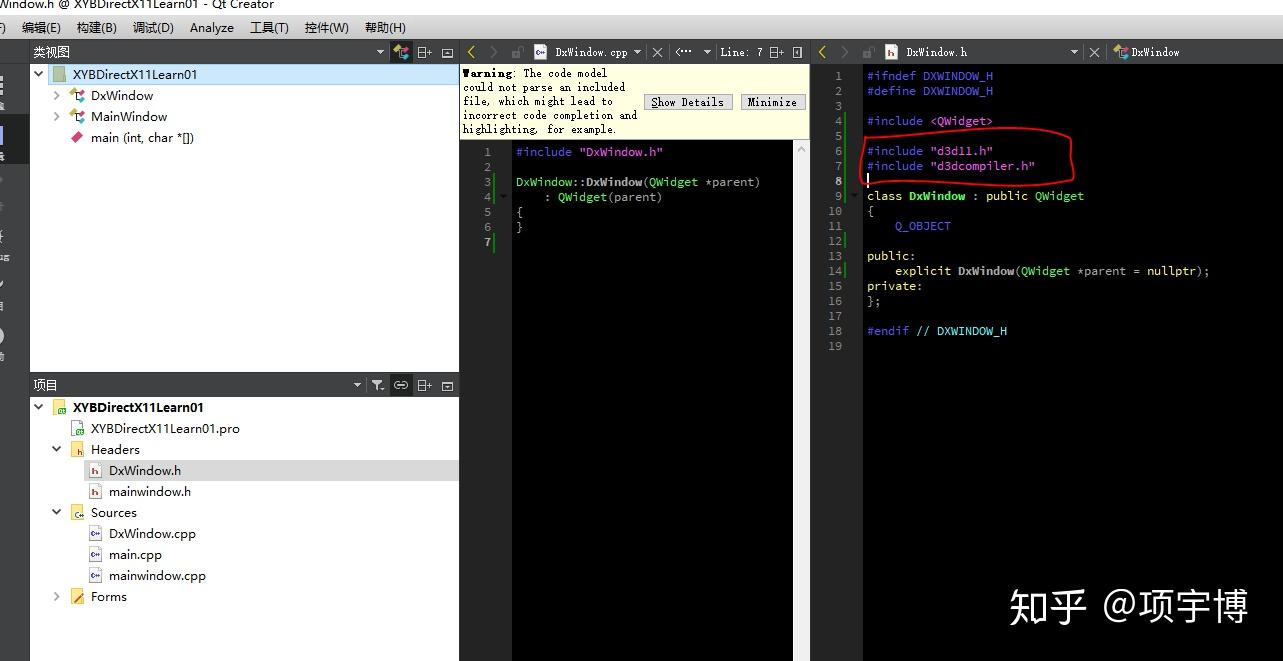Open the Analyze menu
Screen dimensions: 1283x661
coord(211,28)
